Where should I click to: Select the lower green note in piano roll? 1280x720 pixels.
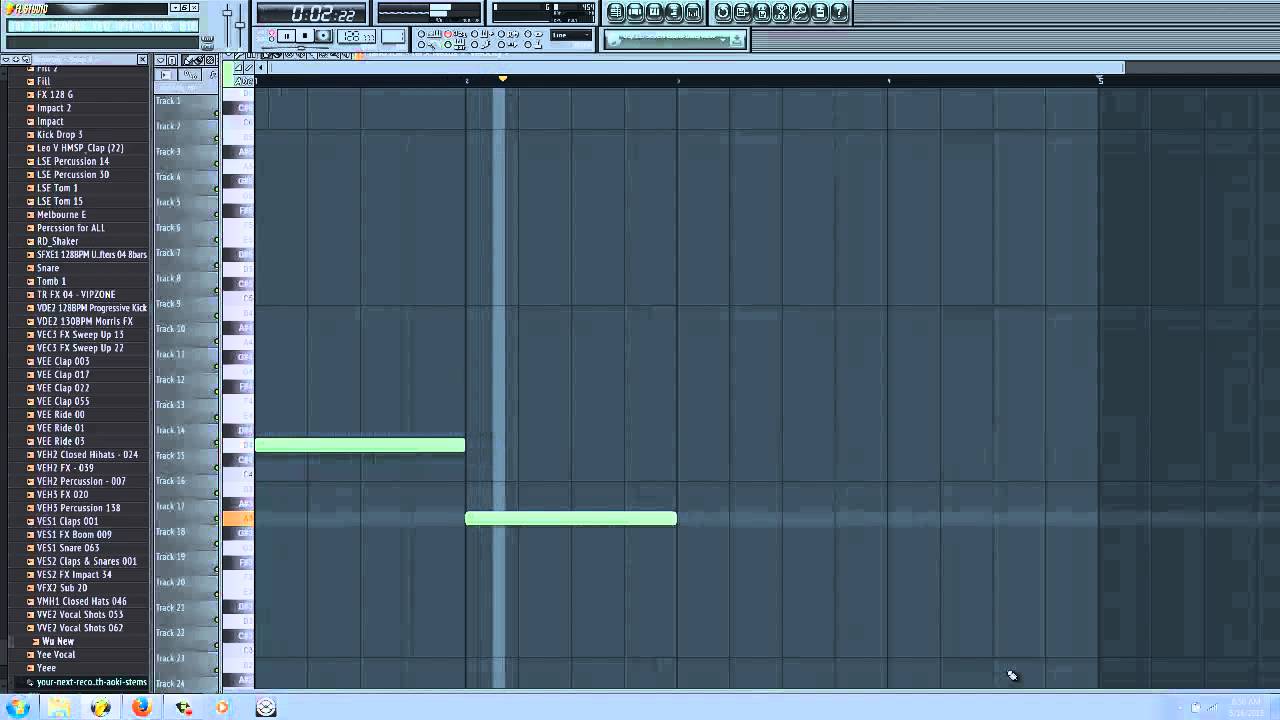click(x=571, y=518)
